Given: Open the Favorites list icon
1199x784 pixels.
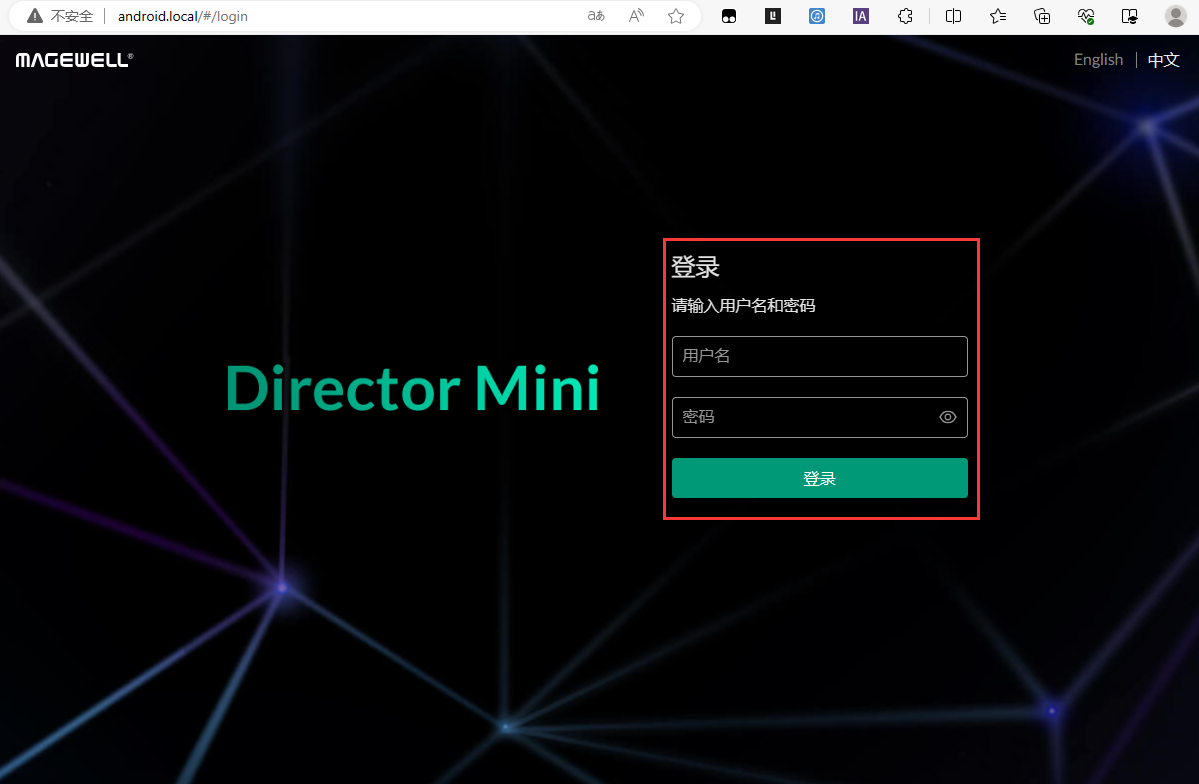Looking at the screenshot, I should click(997, 16).
